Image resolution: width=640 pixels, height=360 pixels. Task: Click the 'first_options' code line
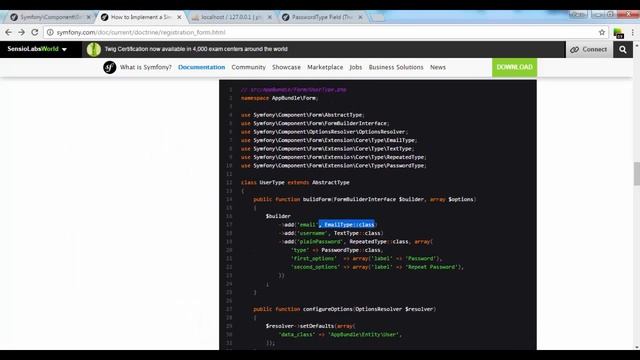[x=367, y=258]
